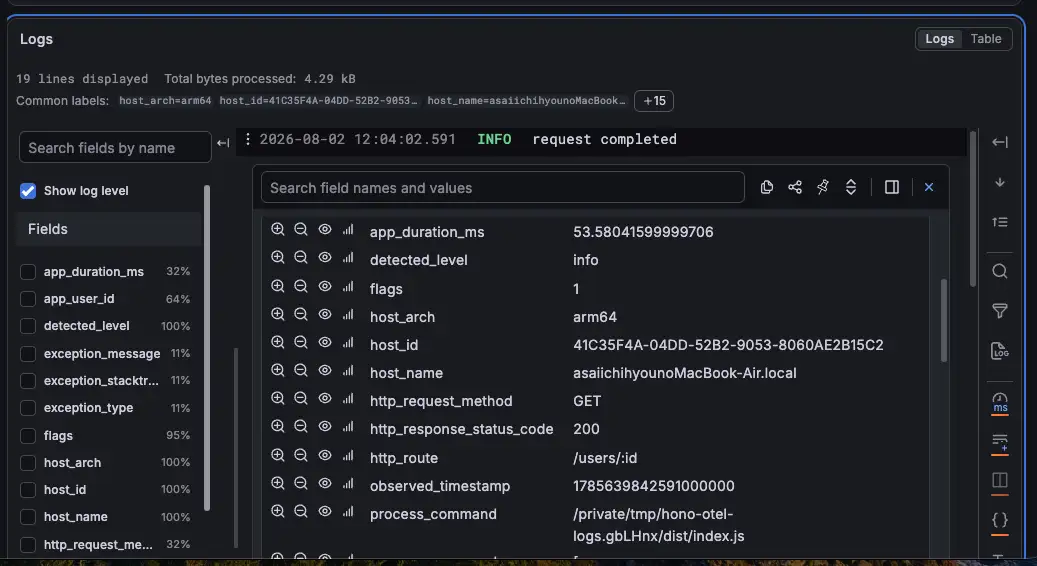Open stats icon for flags row
This screenshot has width=1037, height=566.
point(348,286)
